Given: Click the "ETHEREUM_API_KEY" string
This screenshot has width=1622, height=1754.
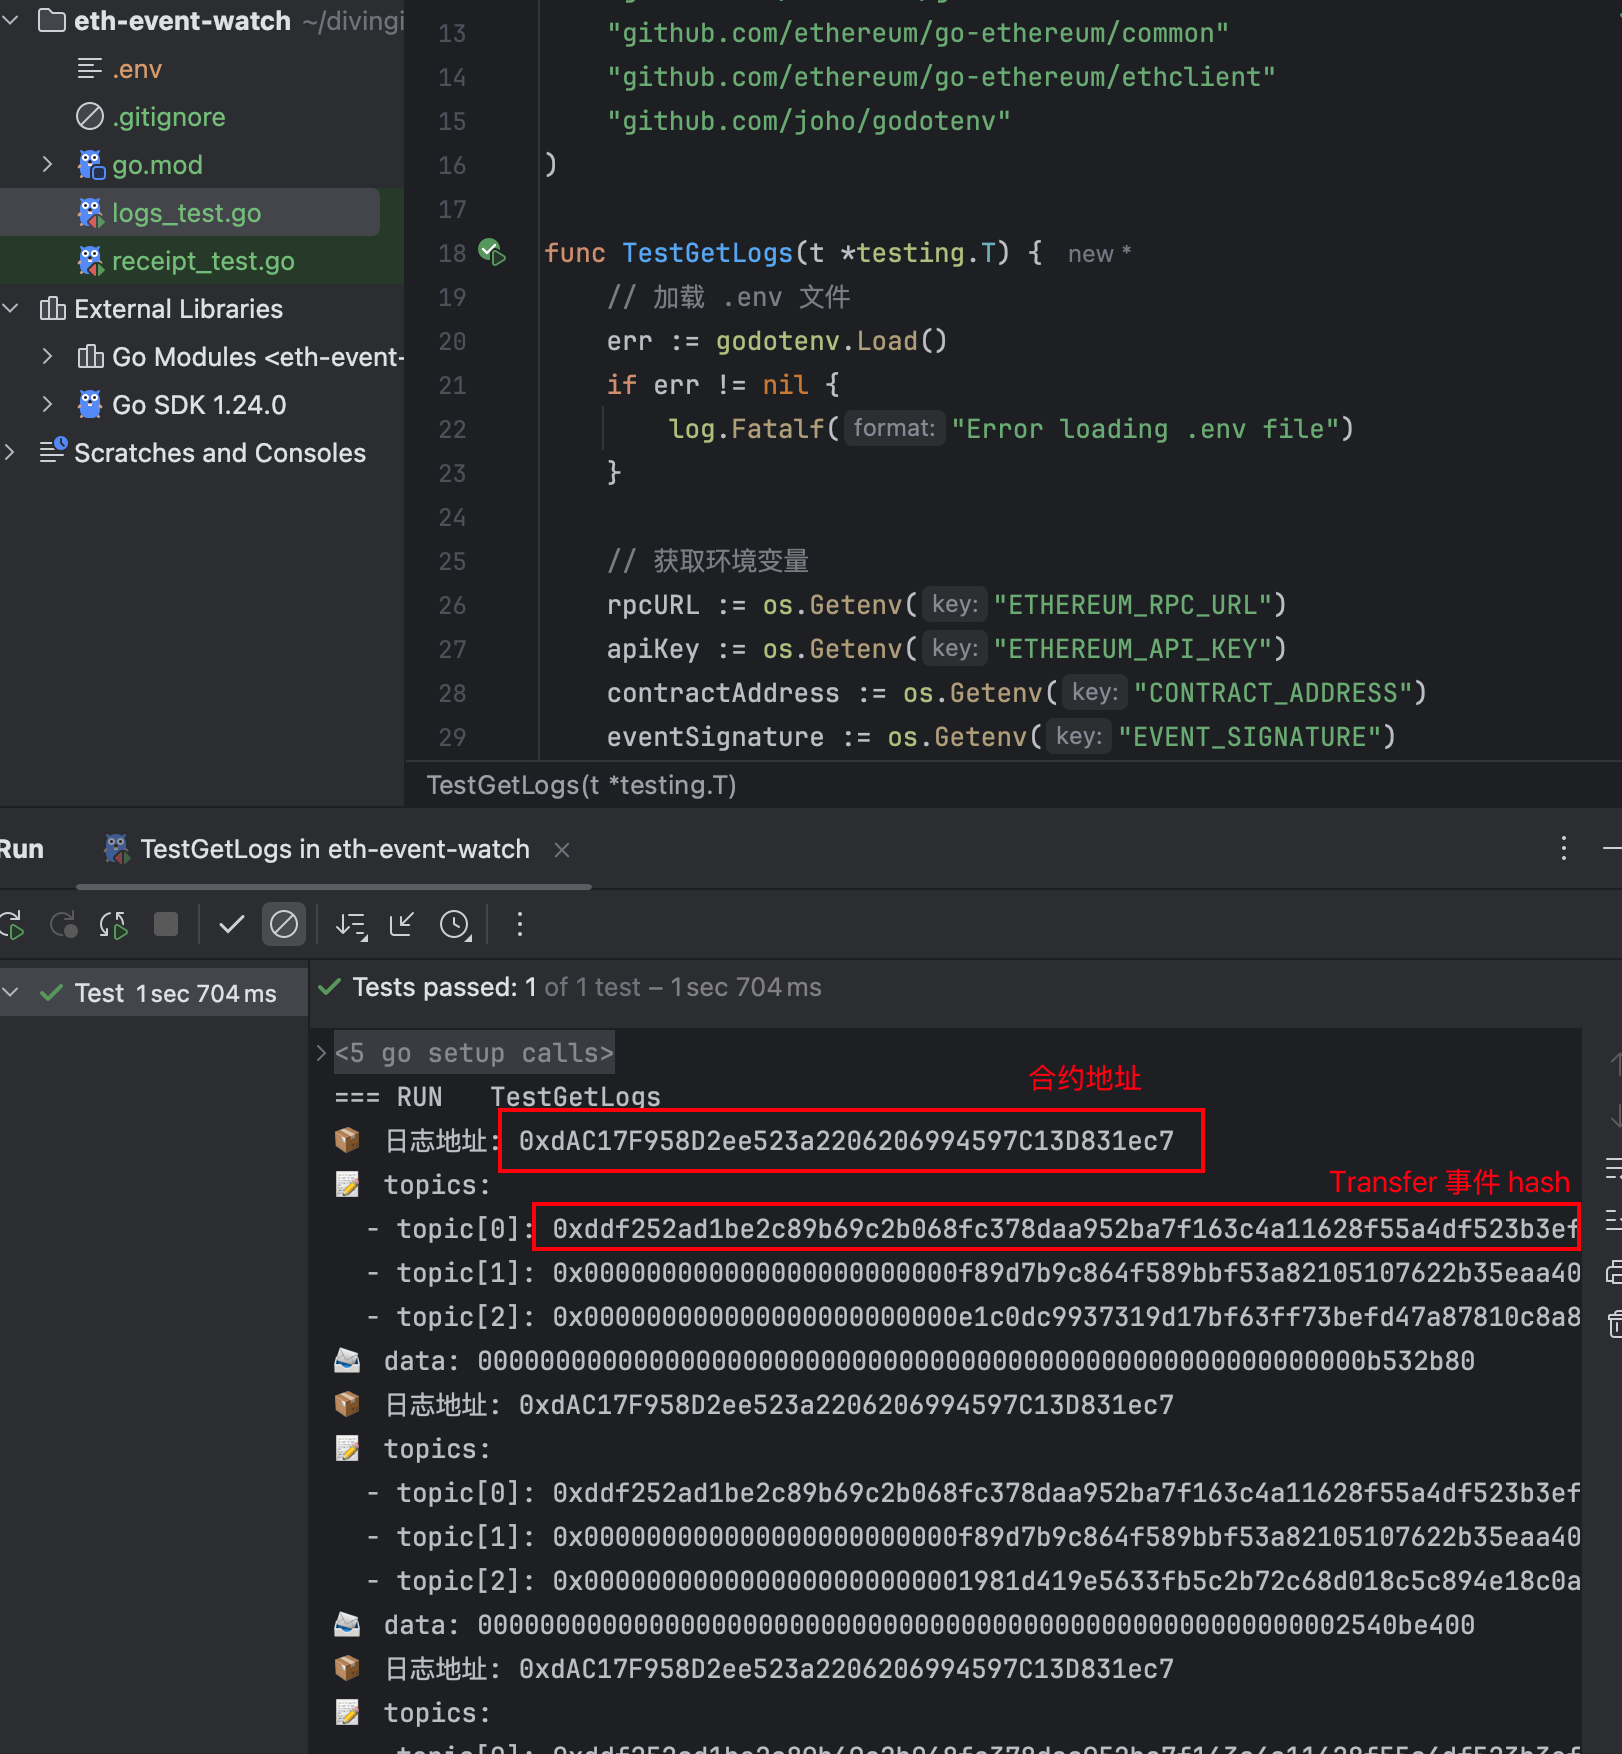Looking at the screenshot, I should point(1132,649).
